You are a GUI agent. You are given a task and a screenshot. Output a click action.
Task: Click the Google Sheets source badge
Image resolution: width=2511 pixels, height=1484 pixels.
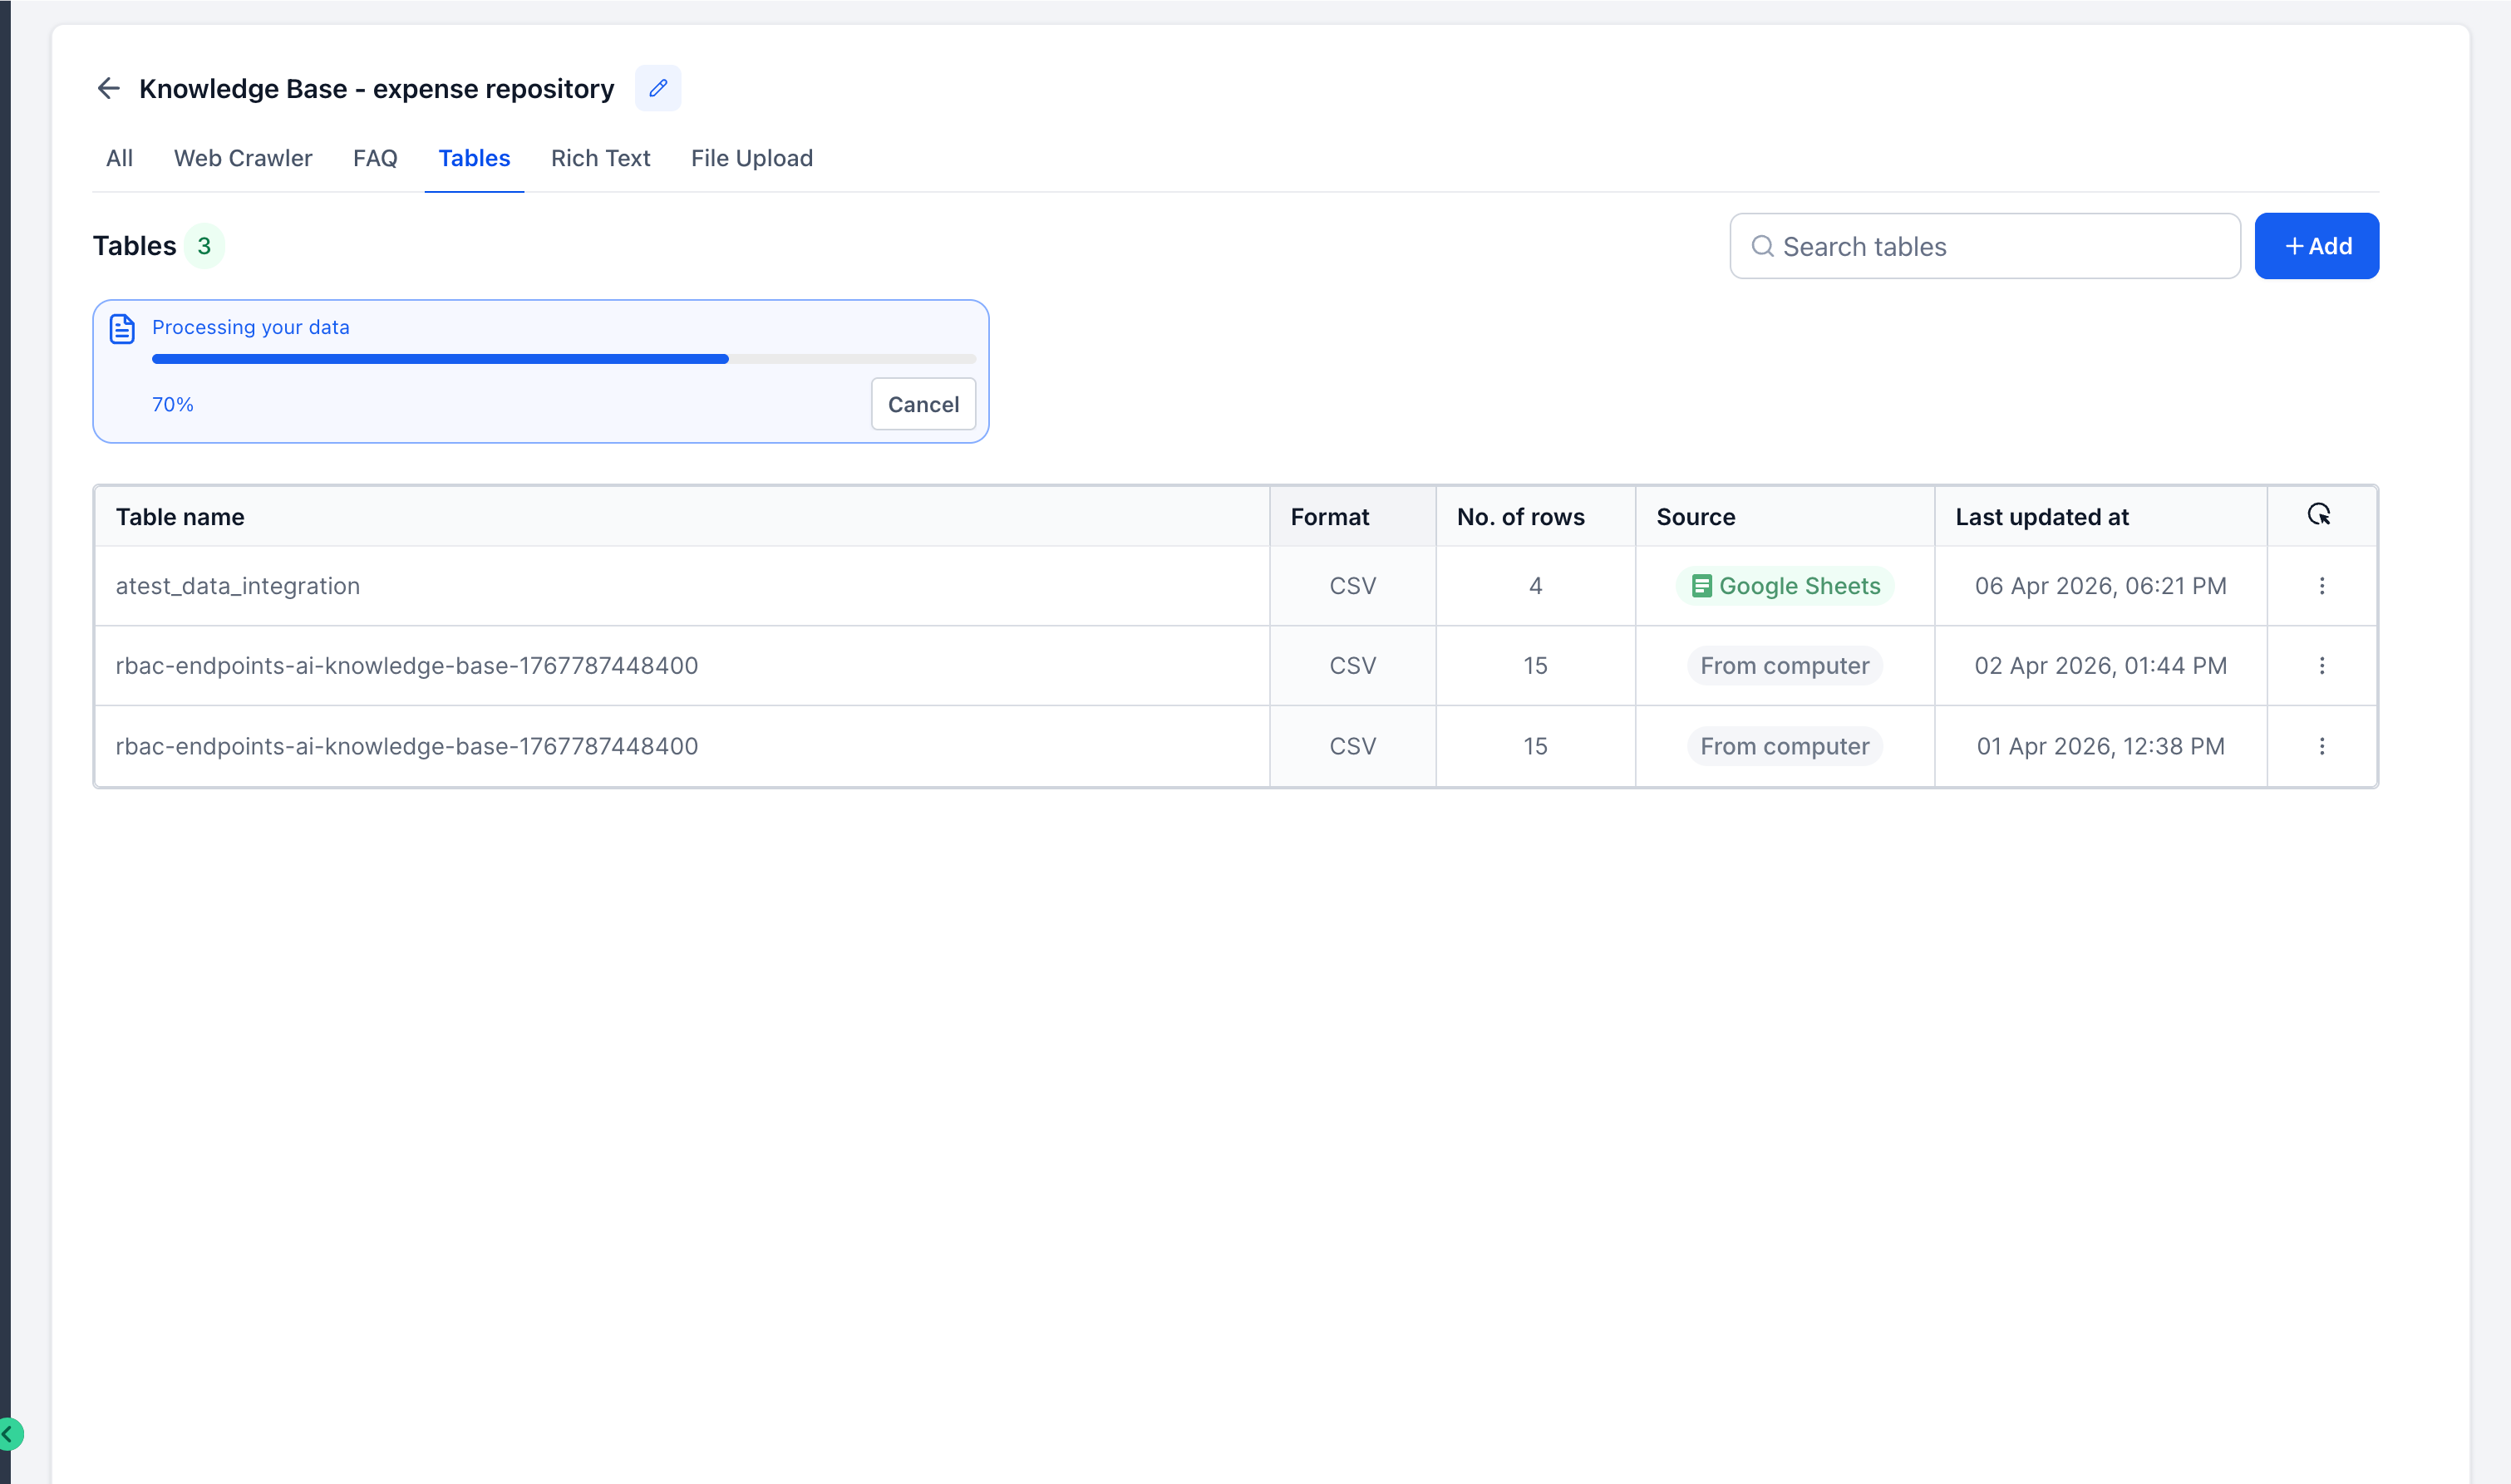point(1785,586)
